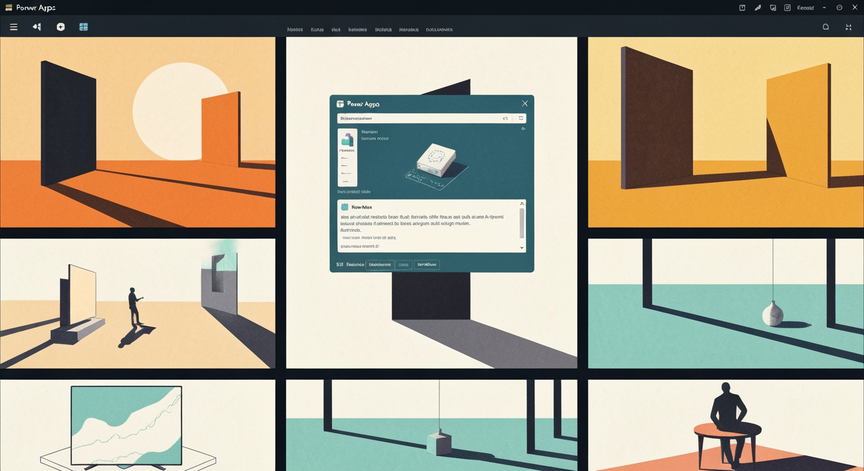Click the text field in the dialog's upper part
This screenshot has width=864, height=471.
click(431, 118)
